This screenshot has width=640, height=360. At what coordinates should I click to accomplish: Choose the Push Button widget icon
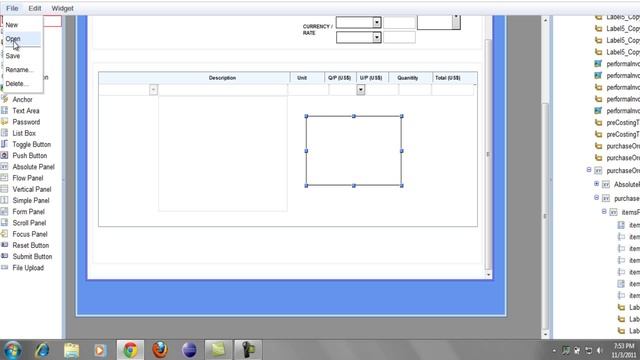4,156
